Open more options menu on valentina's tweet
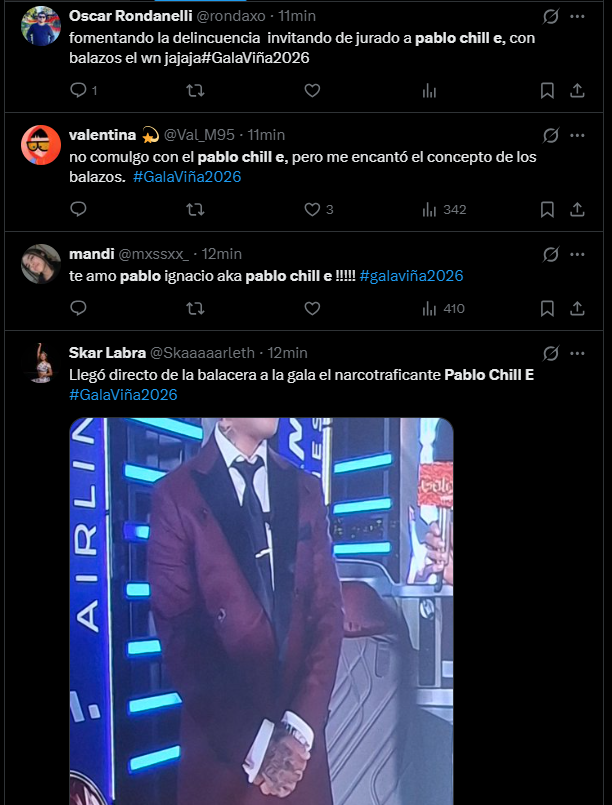 click(x=577, y=135)
